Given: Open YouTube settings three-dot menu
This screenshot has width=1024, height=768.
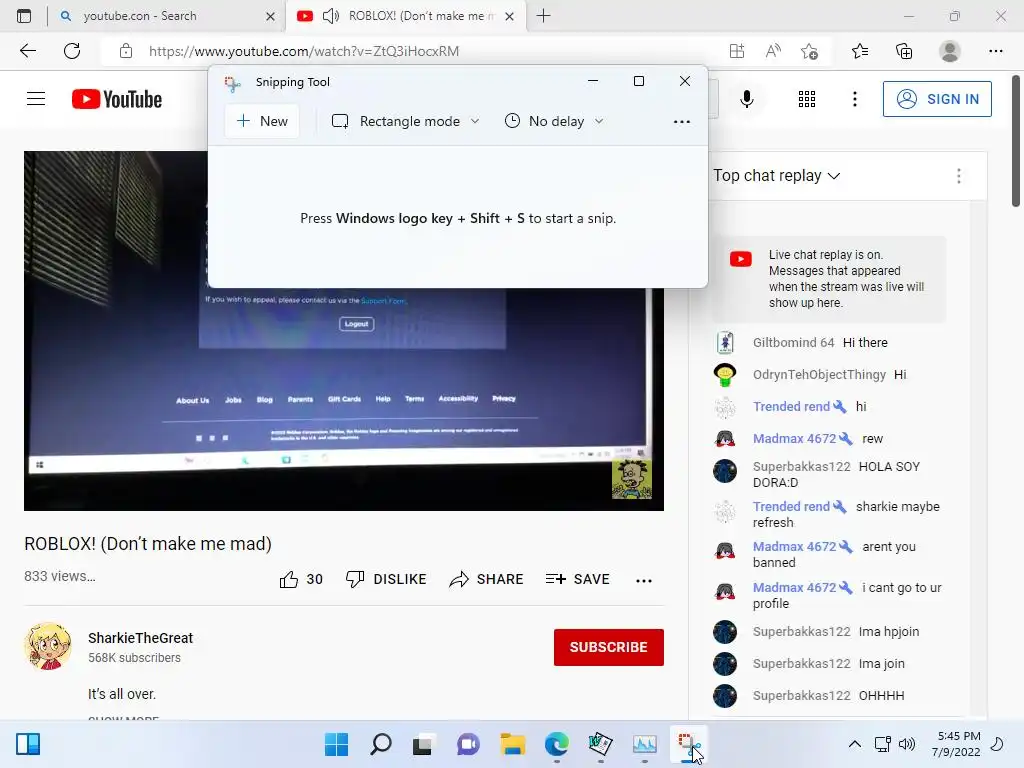Looking at the screenshot, I should (854, 99).
